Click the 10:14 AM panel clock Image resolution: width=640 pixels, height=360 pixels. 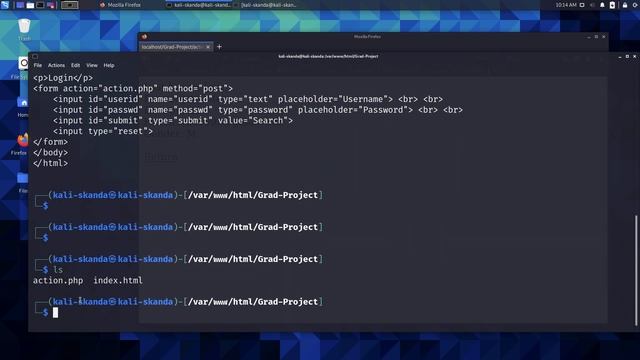tap(566, 5)
